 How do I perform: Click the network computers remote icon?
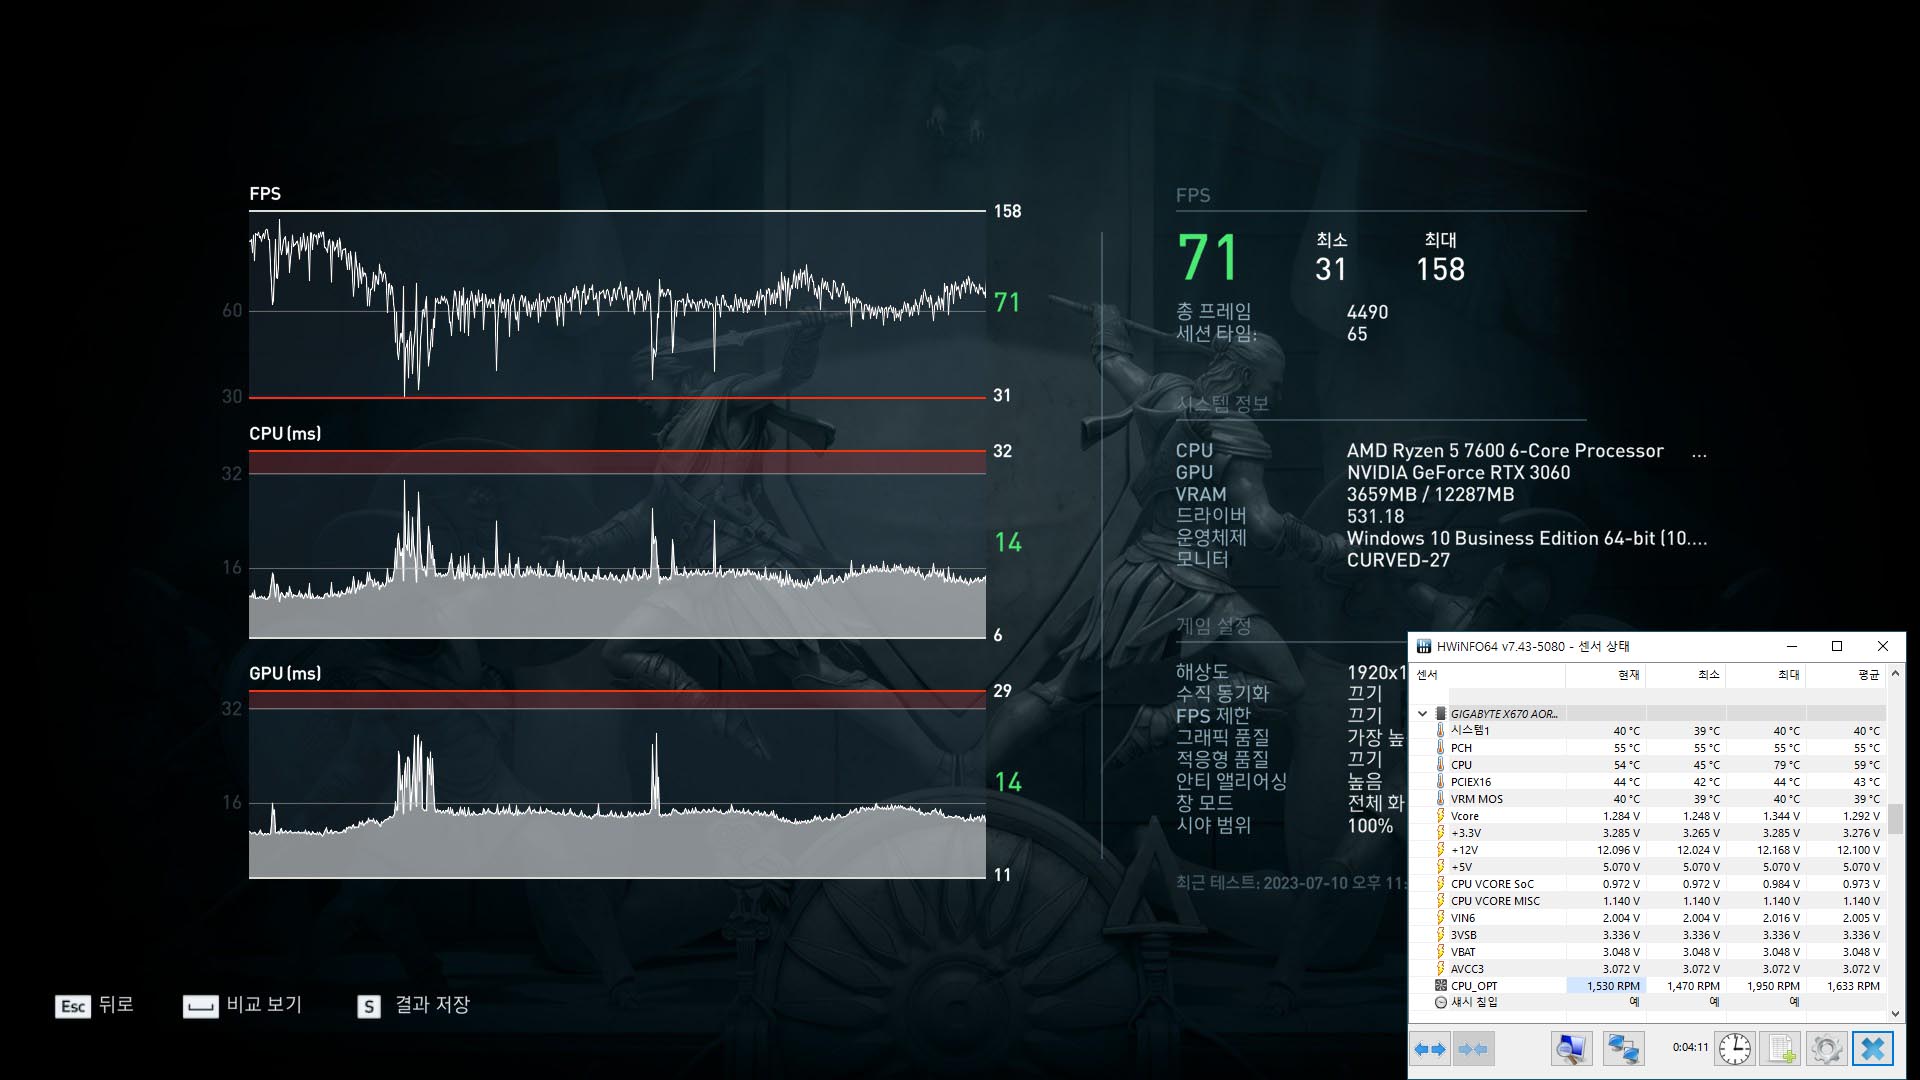(1623, 1049)
